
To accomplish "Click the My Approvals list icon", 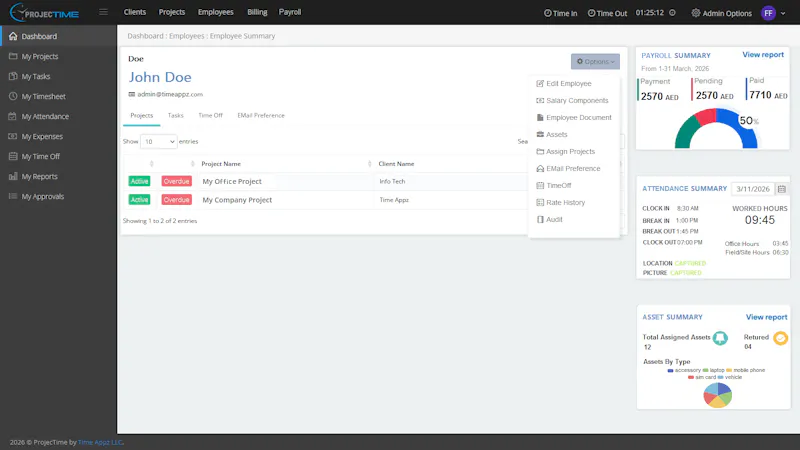I will (x=13, y=196).
